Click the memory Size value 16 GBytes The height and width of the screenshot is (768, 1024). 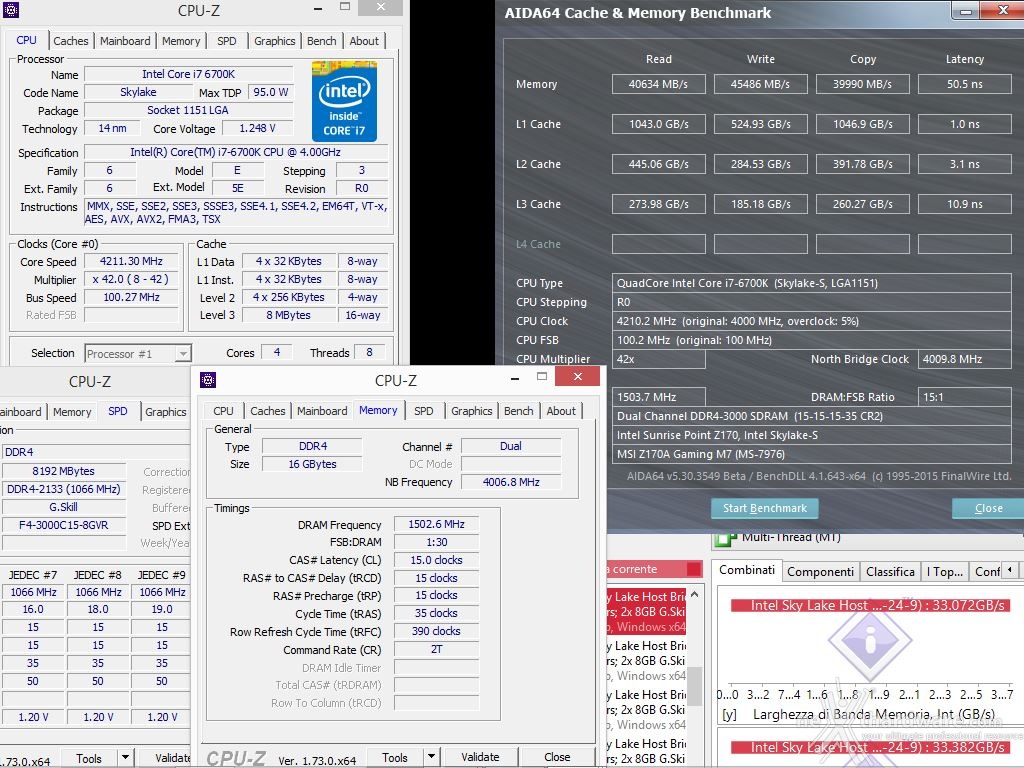tap(312, 464)
